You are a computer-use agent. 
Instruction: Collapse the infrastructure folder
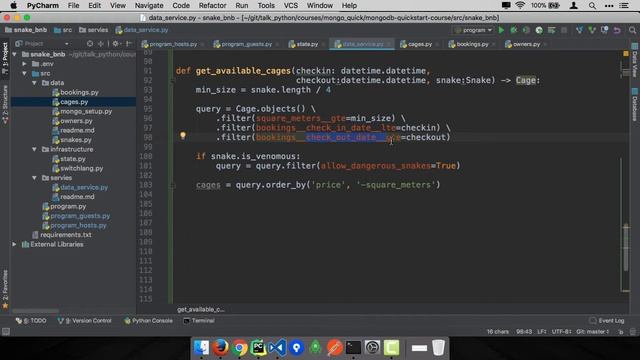(x=34, y=149)
